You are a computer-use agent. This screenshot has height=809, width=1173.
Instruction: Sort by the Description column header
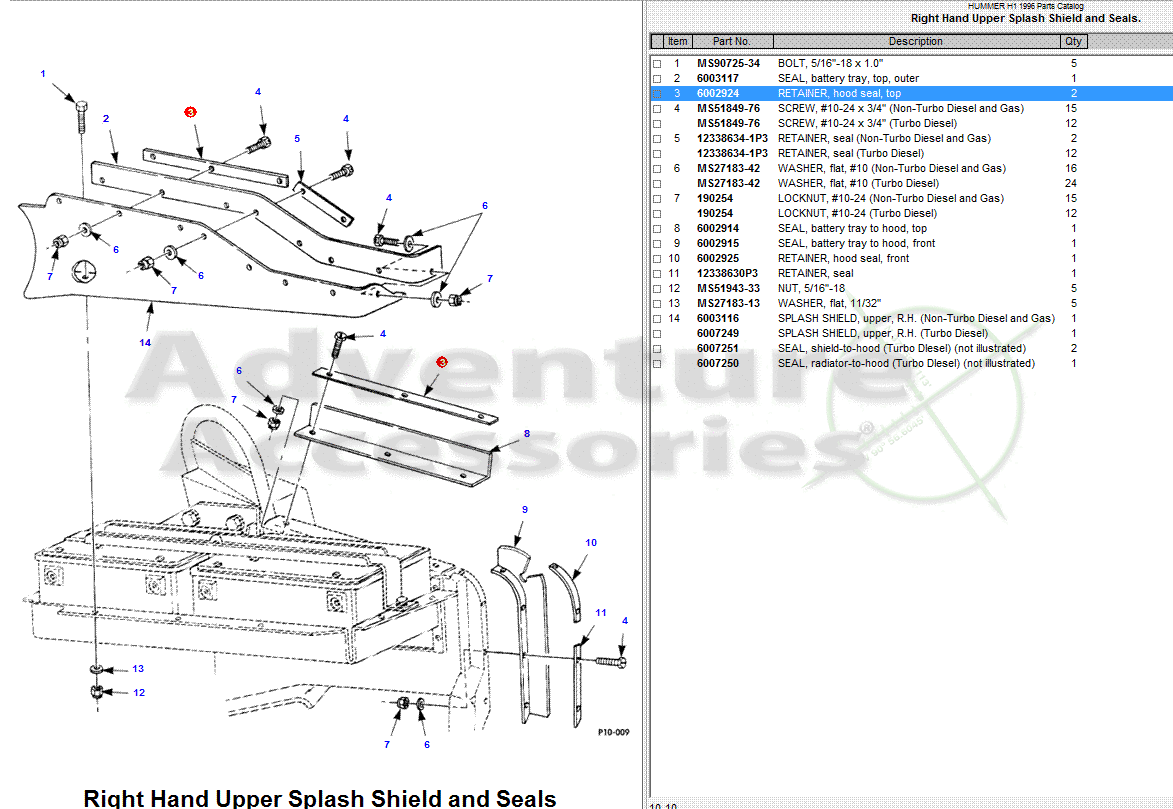[916, 41]
